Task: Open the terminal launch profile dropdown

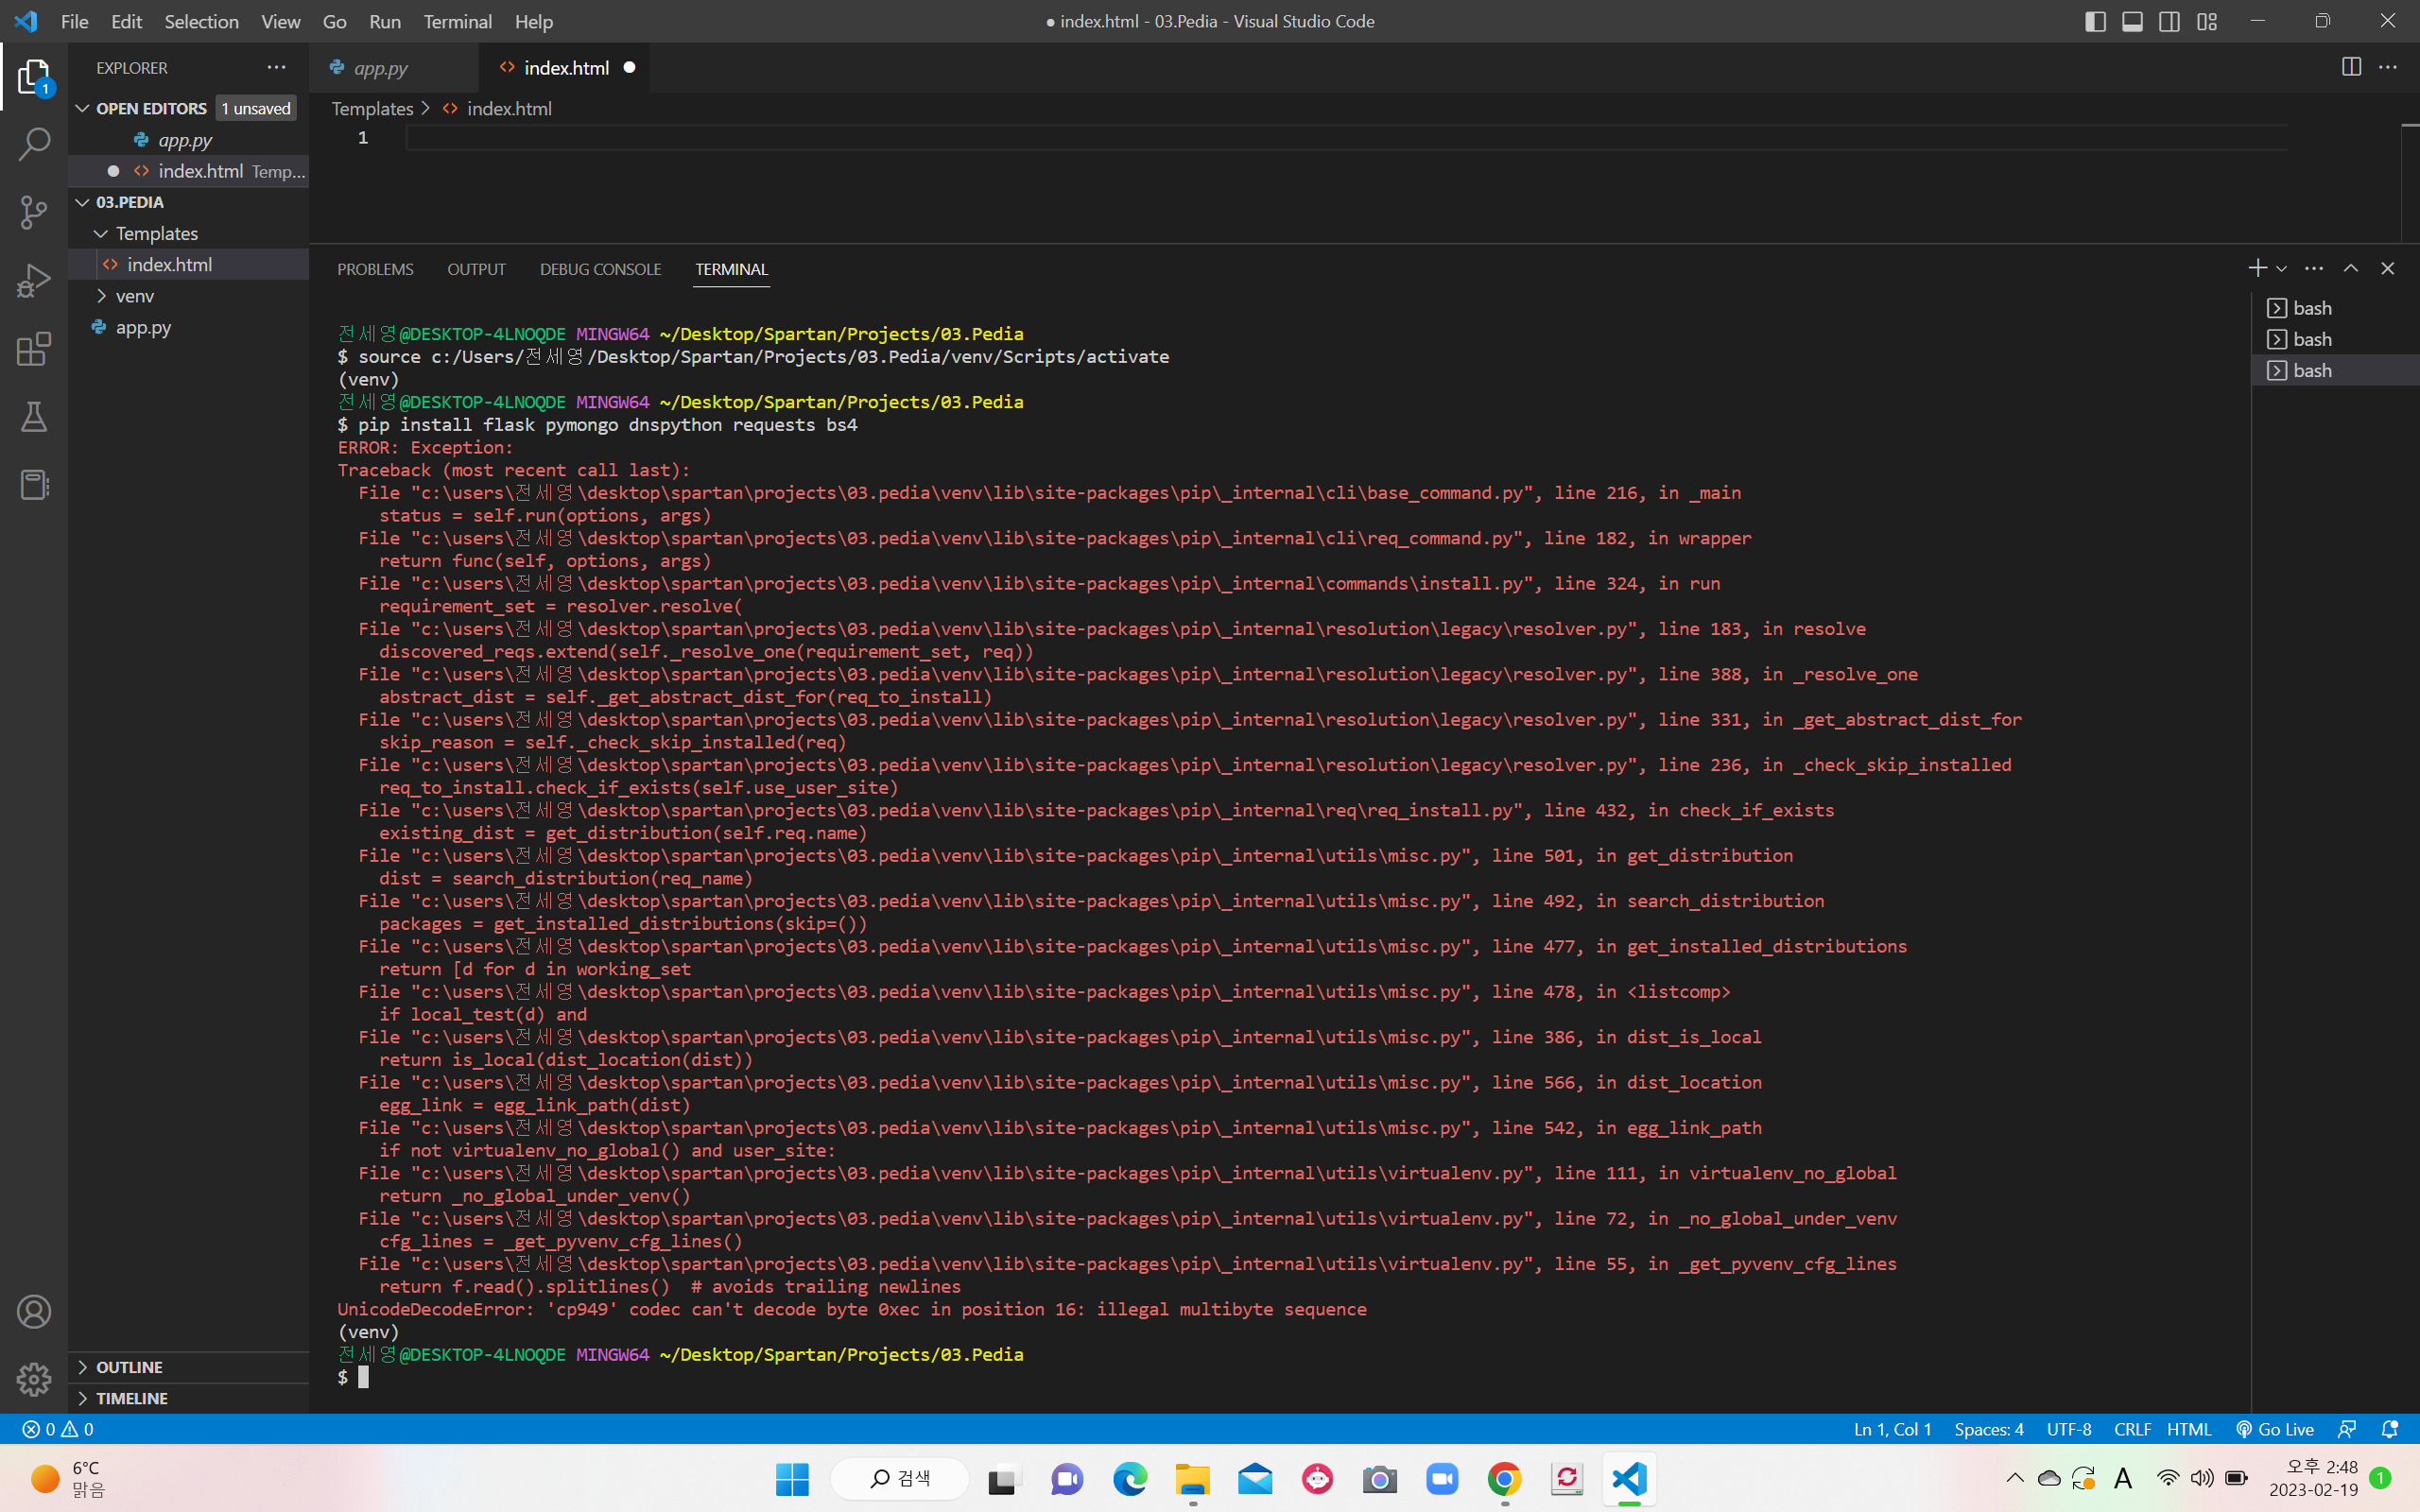Action: (x=2281, y=268)
